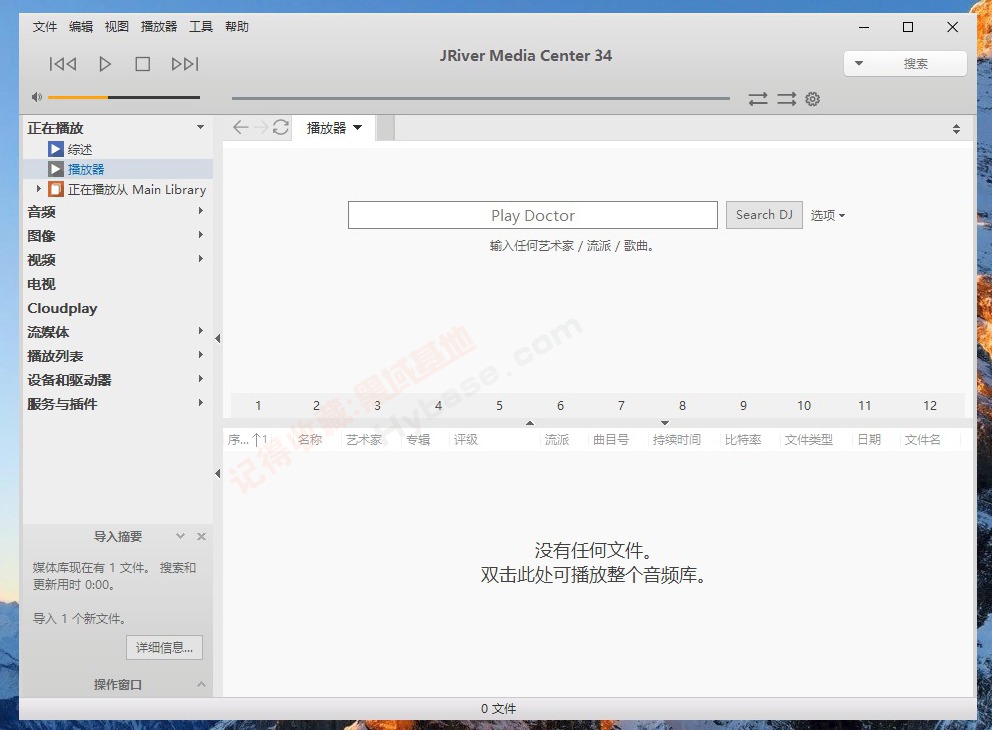The image size is (992, 730).
Task: Stop playback with the Stop button
Action: [x=142, y=64]
